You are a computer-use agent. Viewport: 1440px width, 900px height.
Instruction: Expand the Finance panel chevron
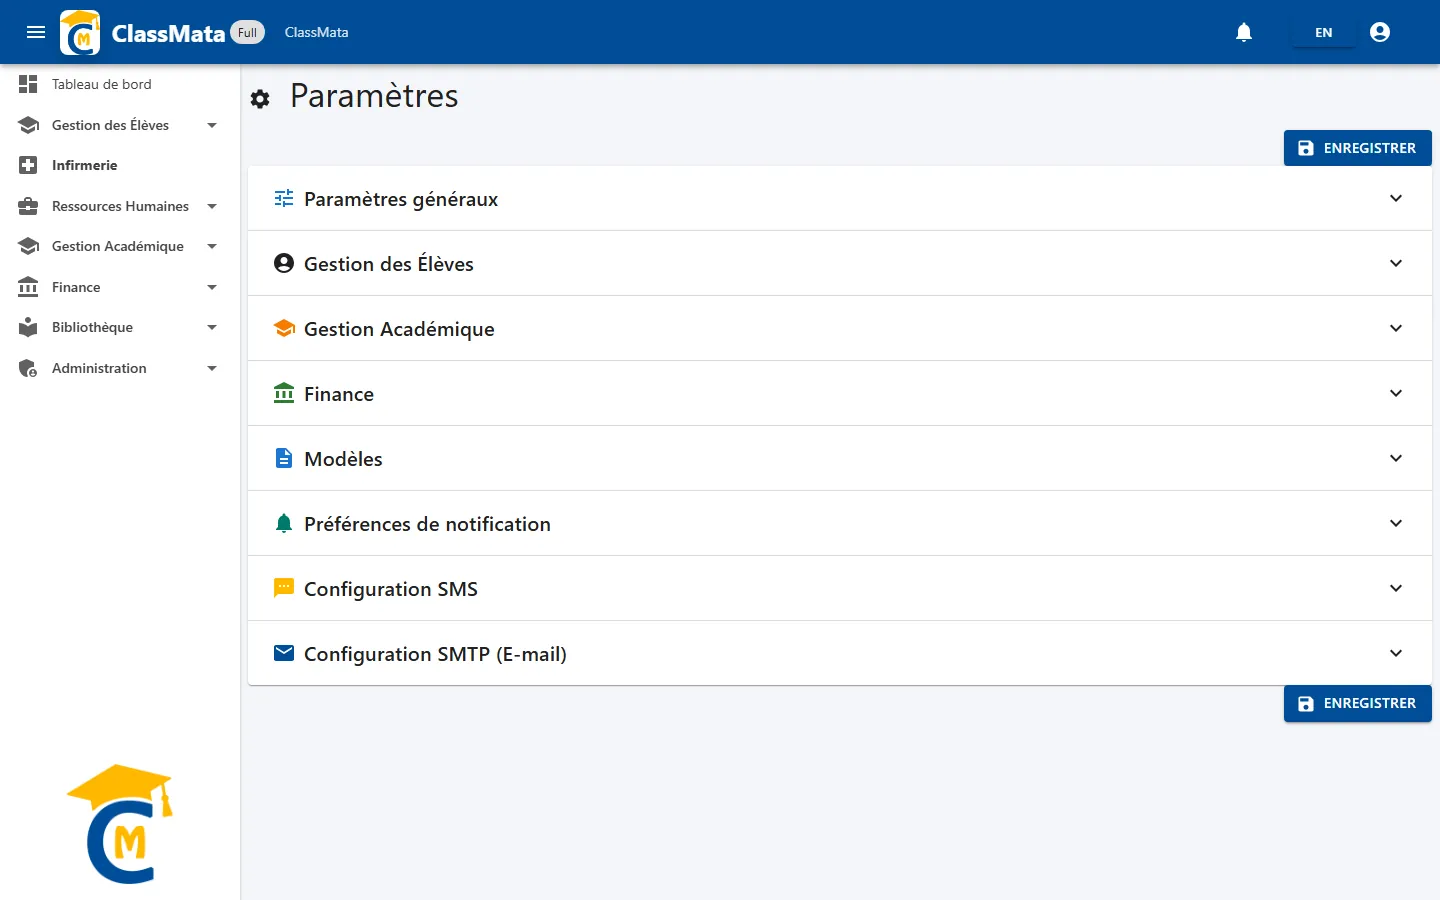point(1396,393)
